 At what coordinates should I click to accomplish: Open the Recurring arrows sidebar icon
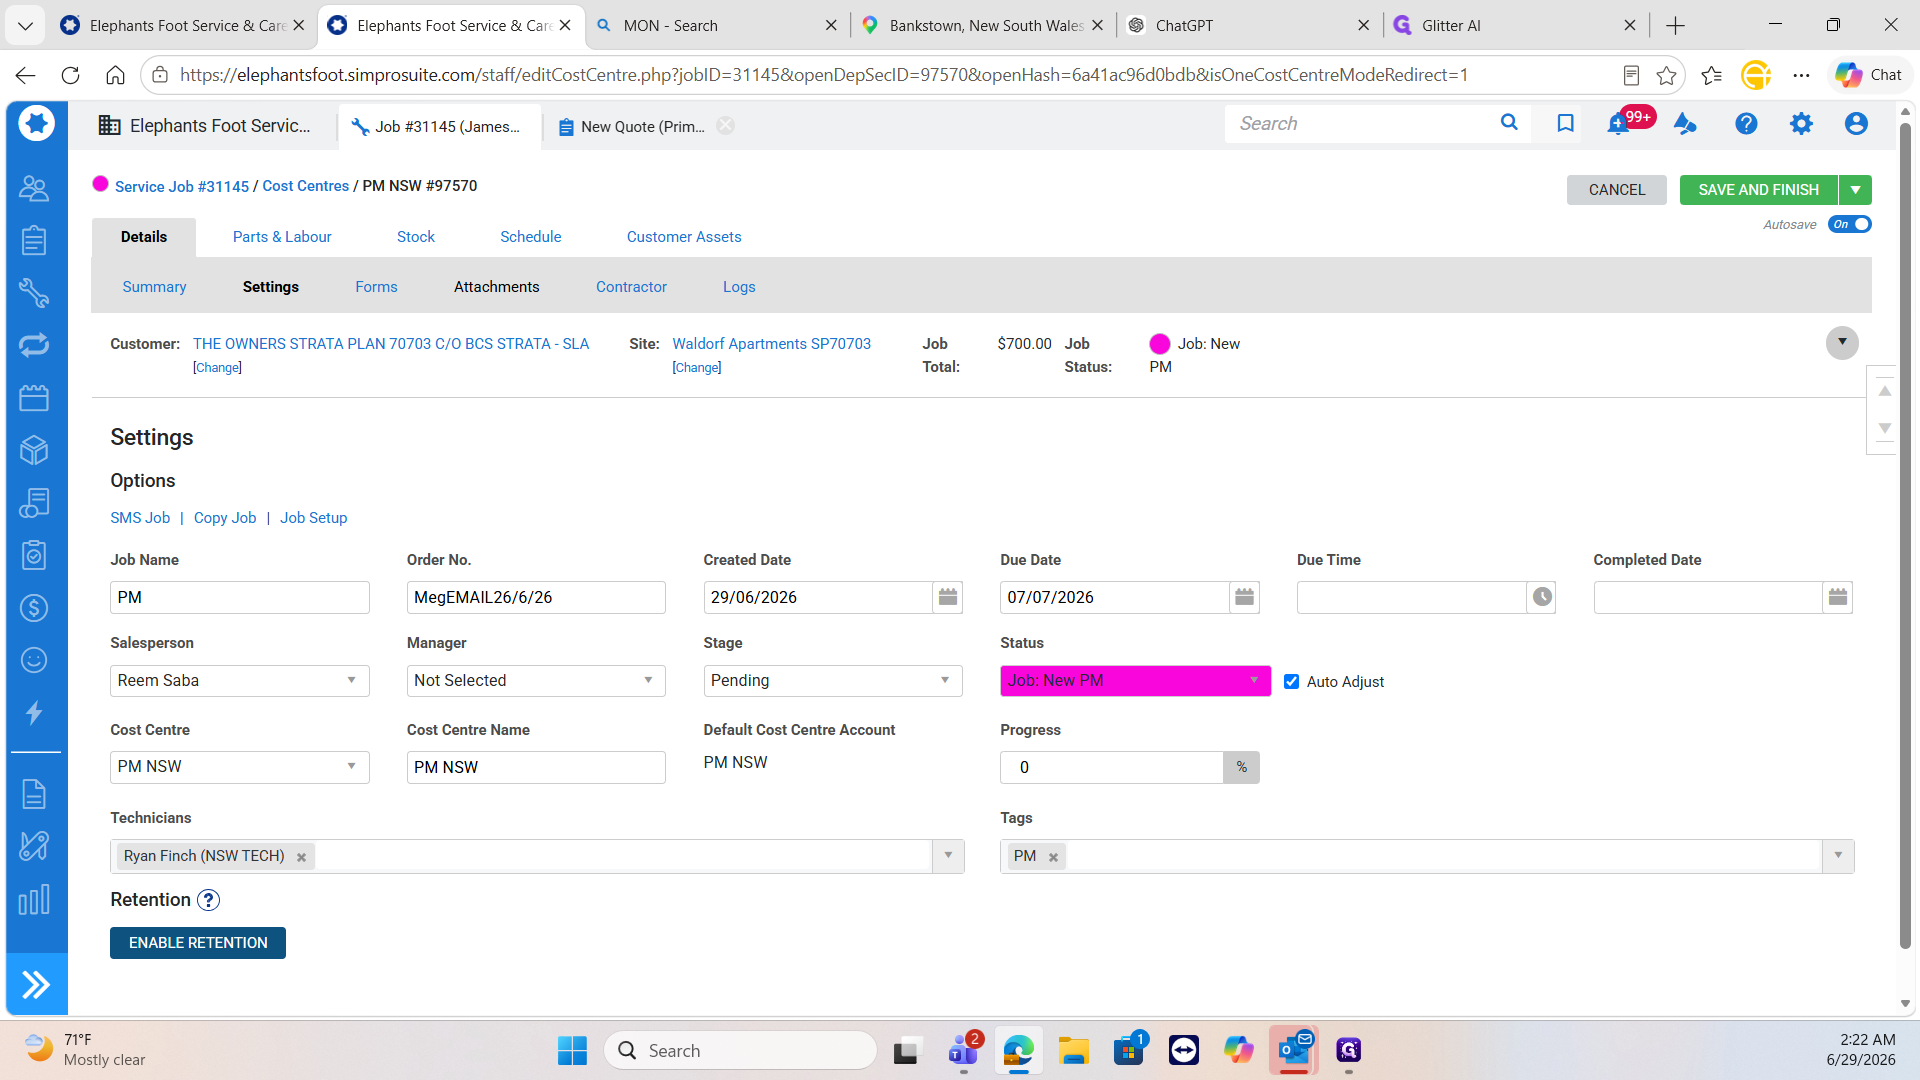coord(34,345)
